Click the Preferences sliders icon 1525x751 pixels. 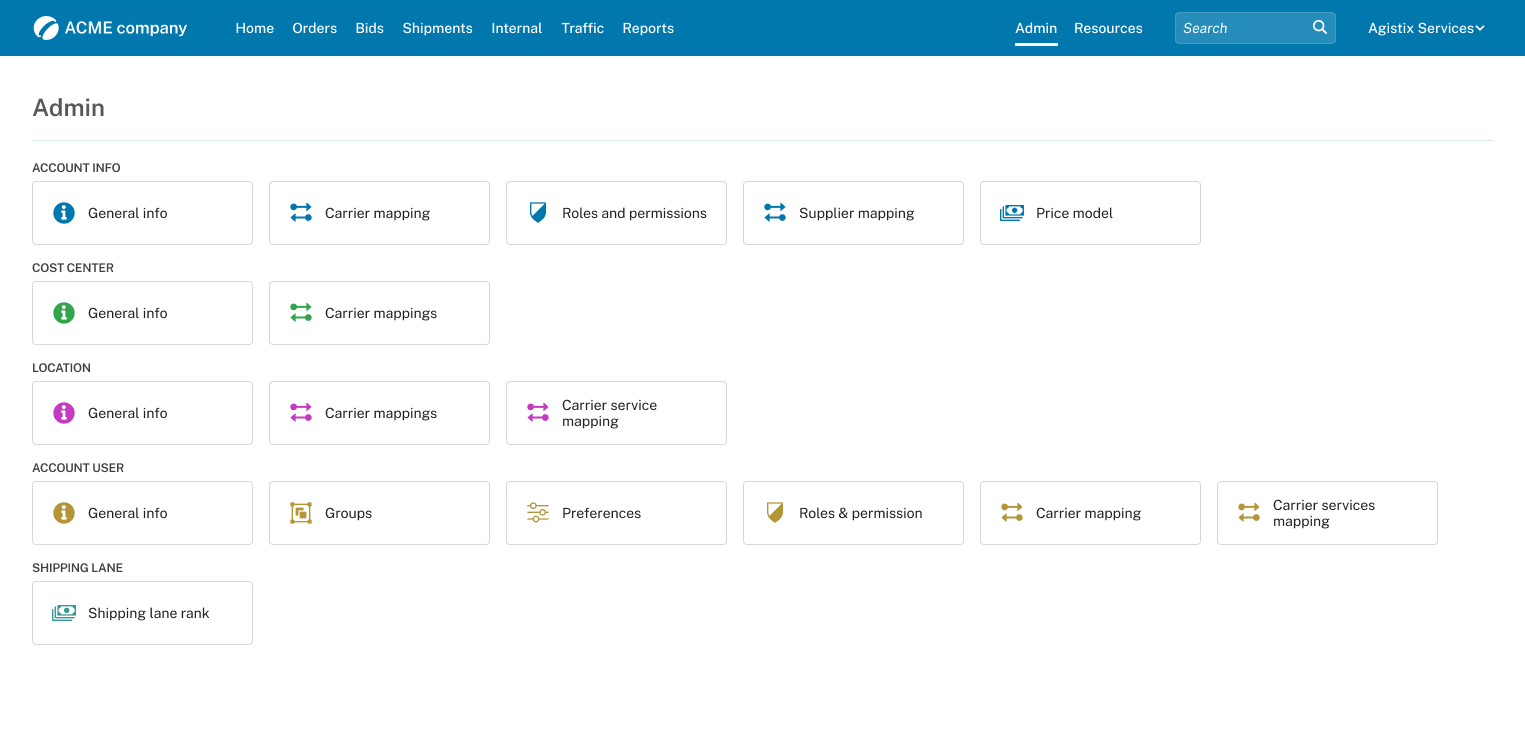tap(538, 513)
